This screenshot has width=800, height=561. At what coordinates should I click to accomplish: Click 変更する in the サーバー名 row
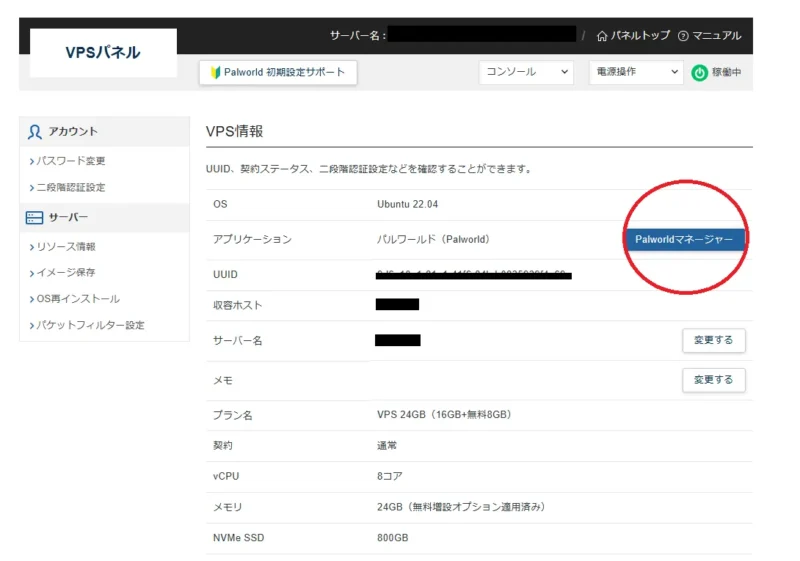[x=714, y=340]
